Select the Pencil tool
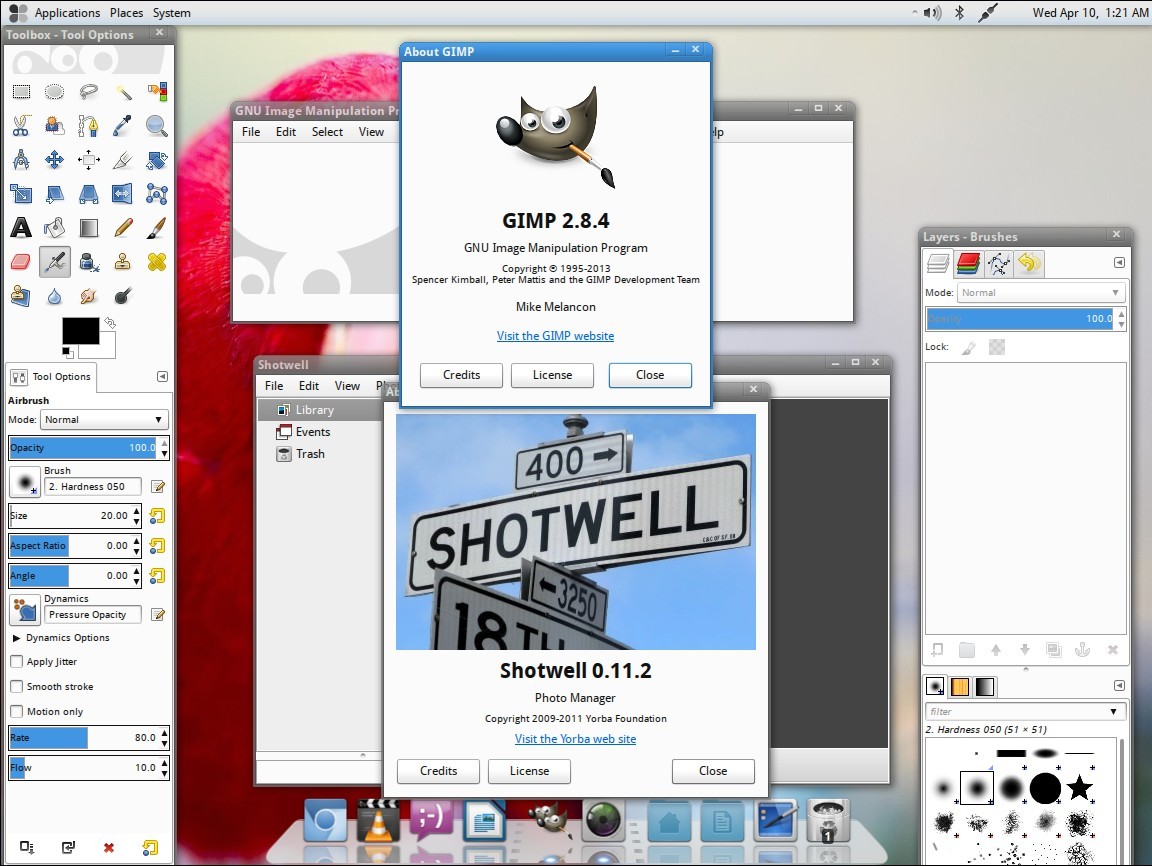The height and width of the screenshot is (866, 1152). pos(123,228)
